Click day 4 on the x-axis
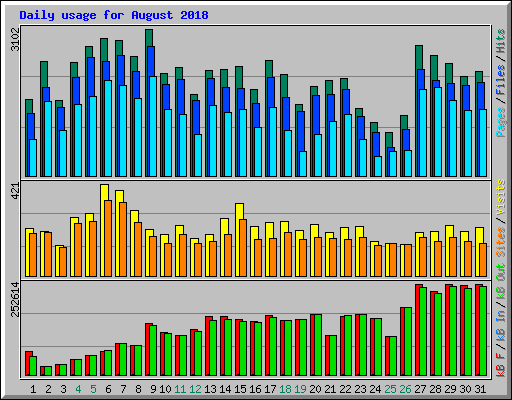 coord(78,389)
